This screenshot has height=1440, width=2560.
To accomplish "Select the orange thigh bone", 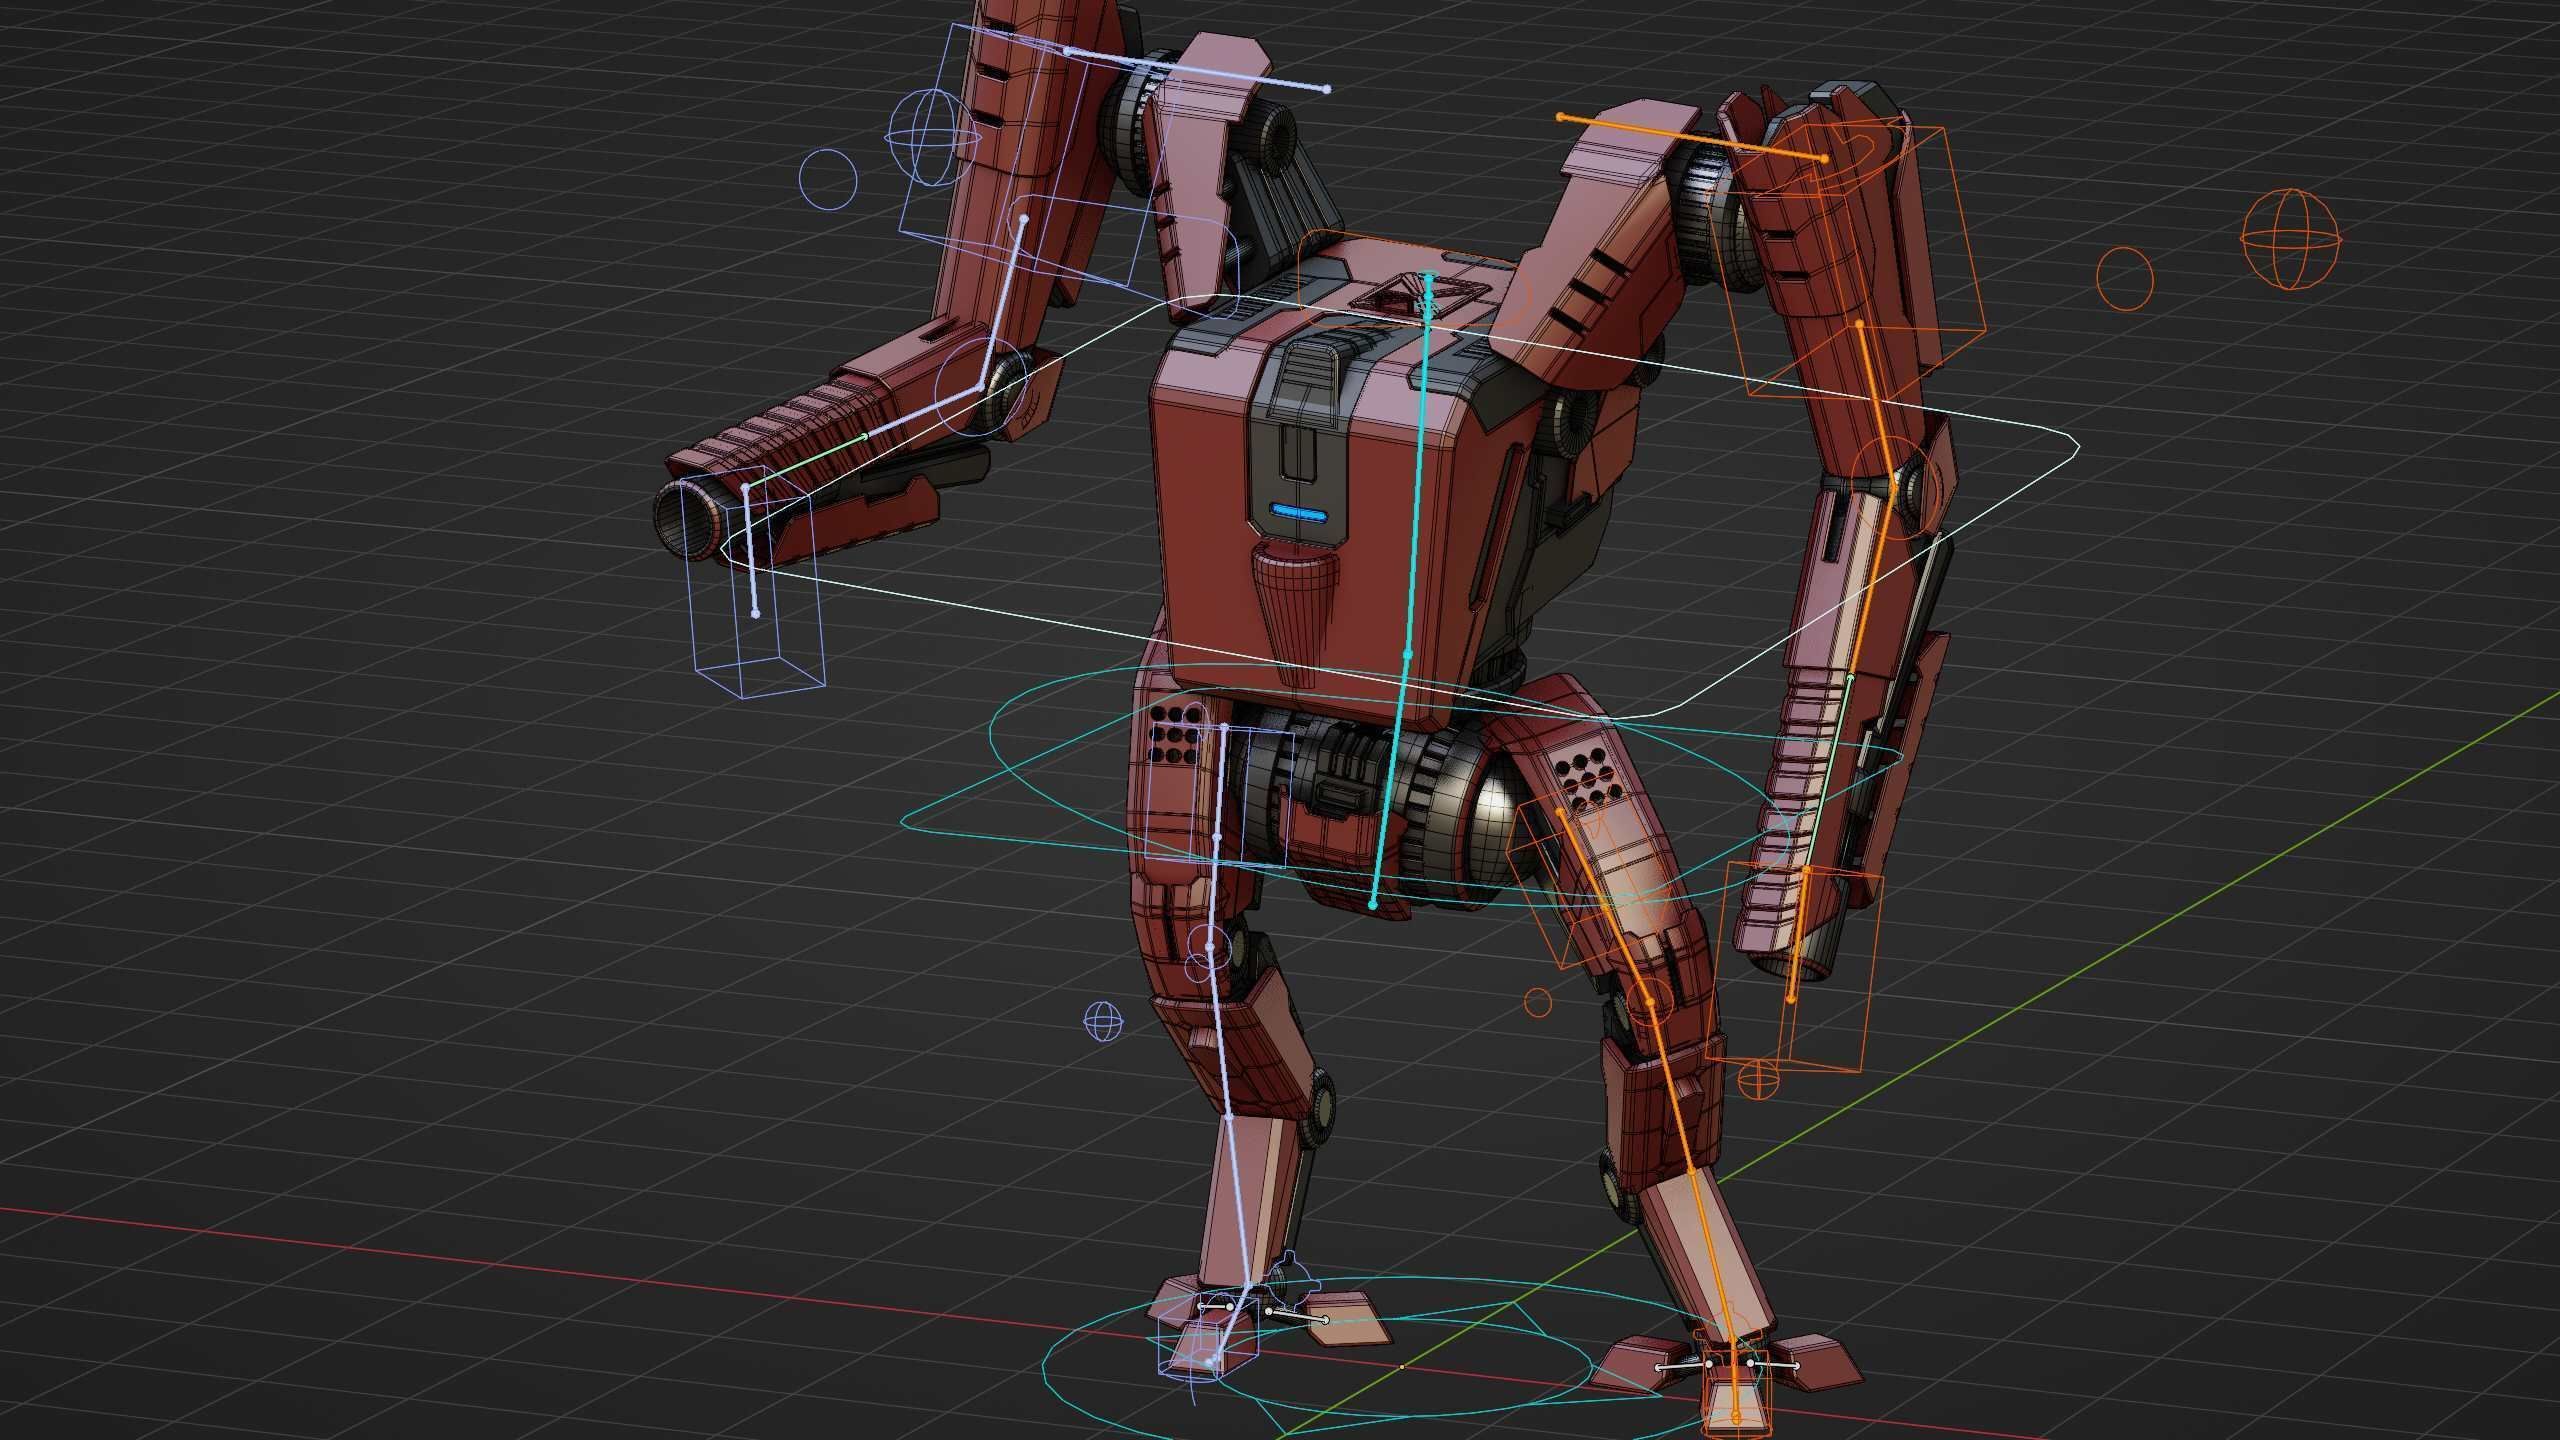I will (1606, 907).
